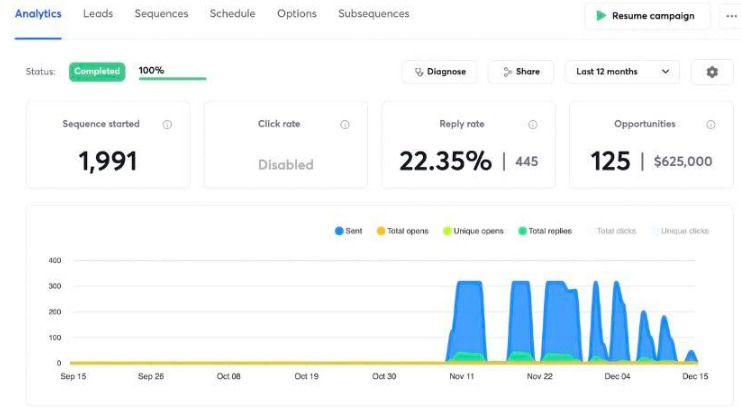
Task: Open the Sequences tab
Action: point(161,14)
